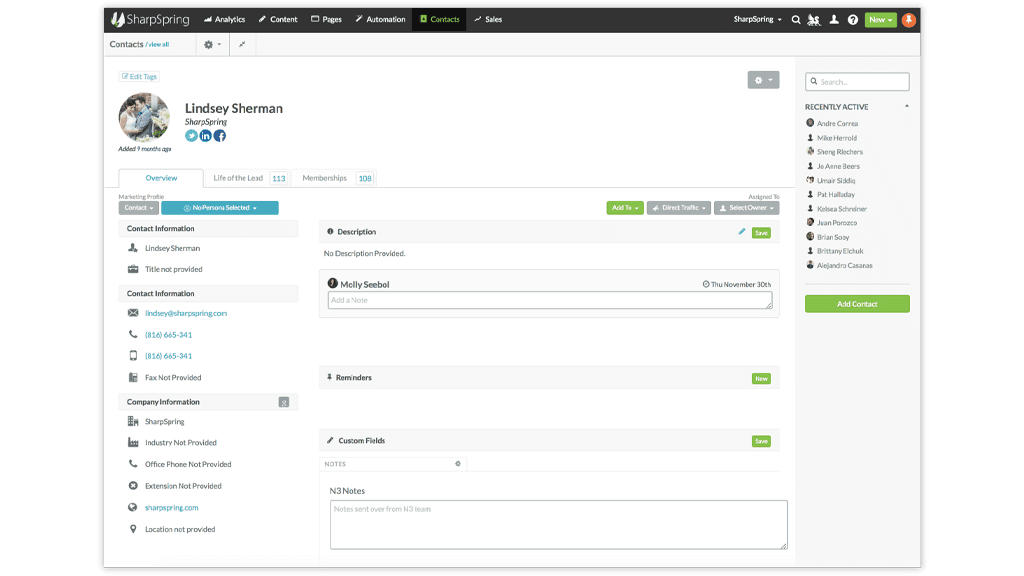
Task: Click the Company Information edit icon
Action: coord(284,402)
